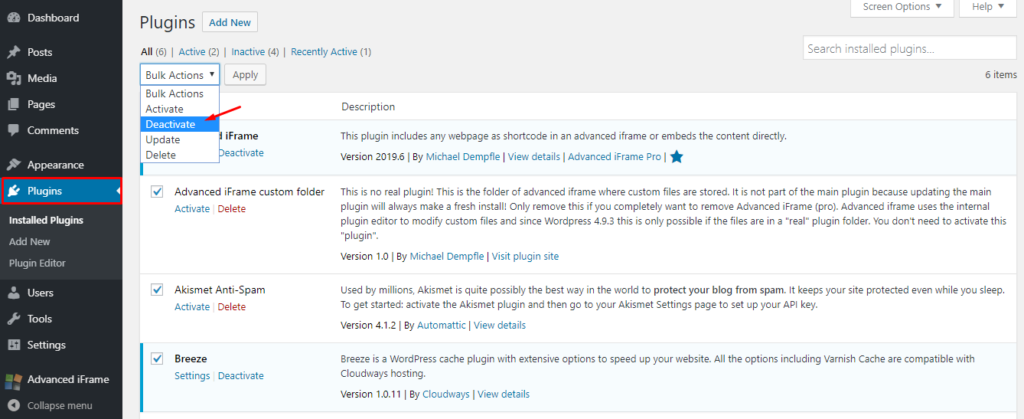Click the Appearance paintbrush icon
The width and height of the screenshot is (1024, 419).
(14, 165)
